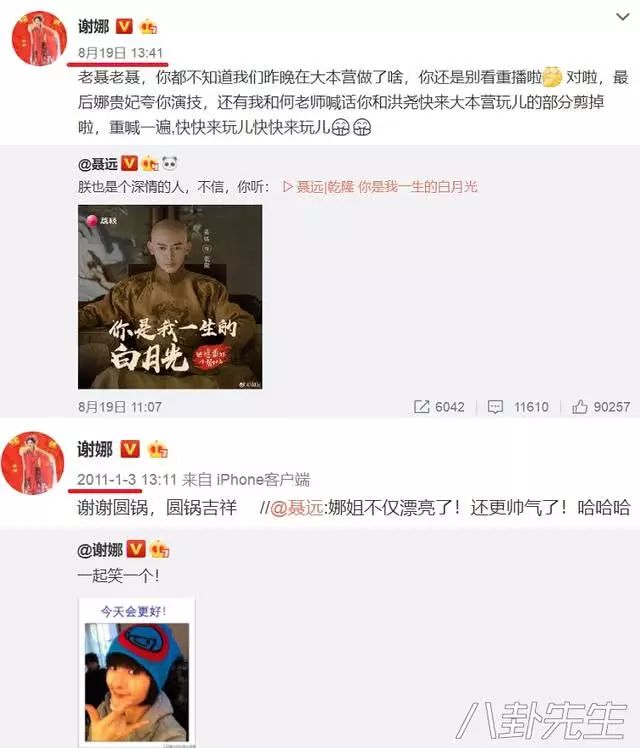Click the 8月19日 13:41 timestamp
This screenshot has height=748, width=640.
point(120,52)
